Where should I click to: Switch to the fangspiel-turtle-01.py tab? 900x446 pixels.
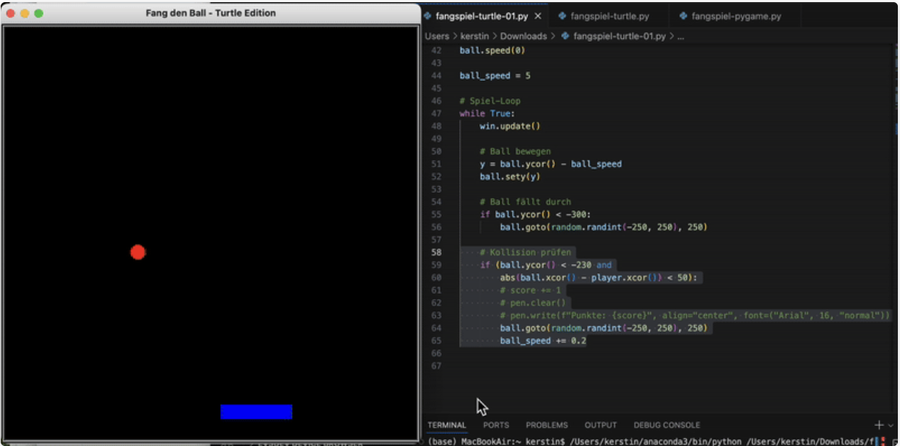click(x=482, y=16)
